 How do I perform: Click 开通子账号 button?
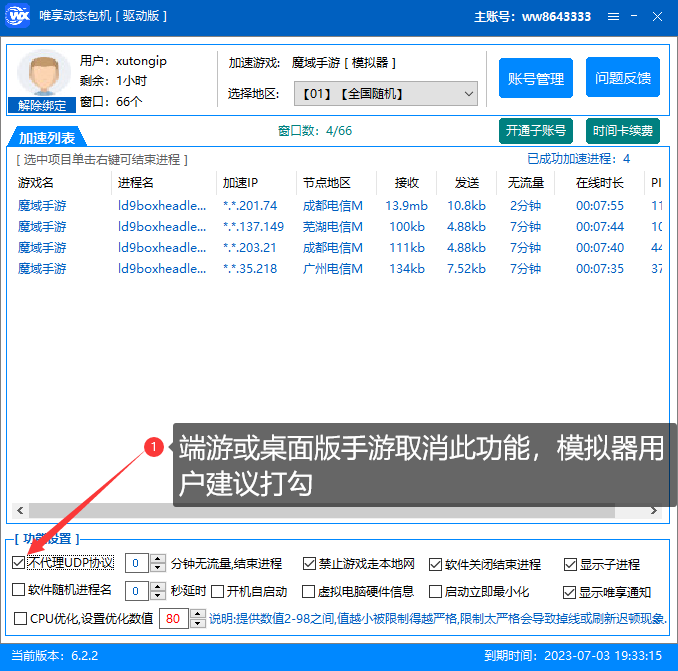(536, 131)
